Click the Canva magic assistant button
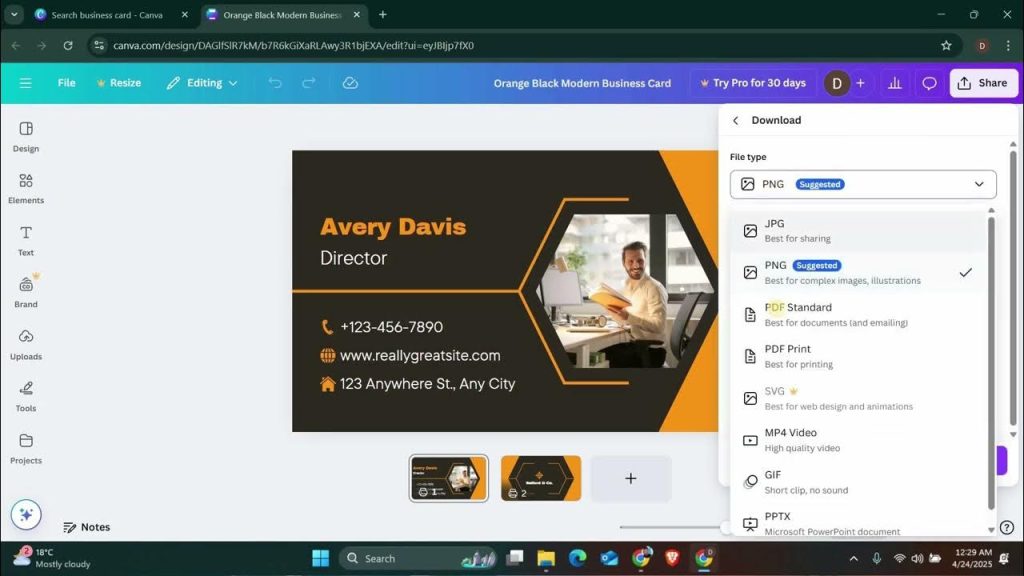The image size is (1024, 576). point(26,515)
